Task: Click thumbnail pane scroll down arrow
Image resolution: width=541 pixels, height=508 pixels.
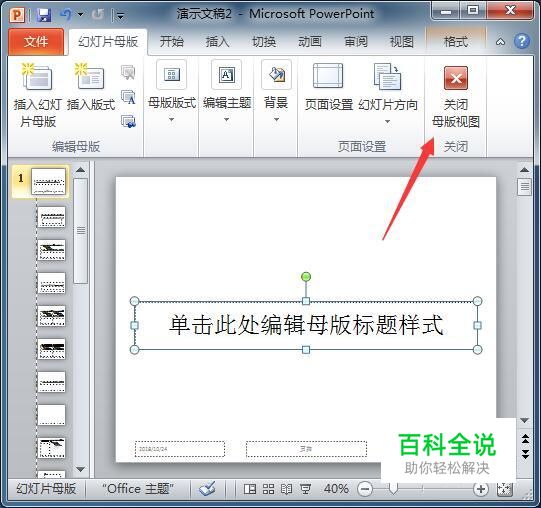Action: [80, 469]
